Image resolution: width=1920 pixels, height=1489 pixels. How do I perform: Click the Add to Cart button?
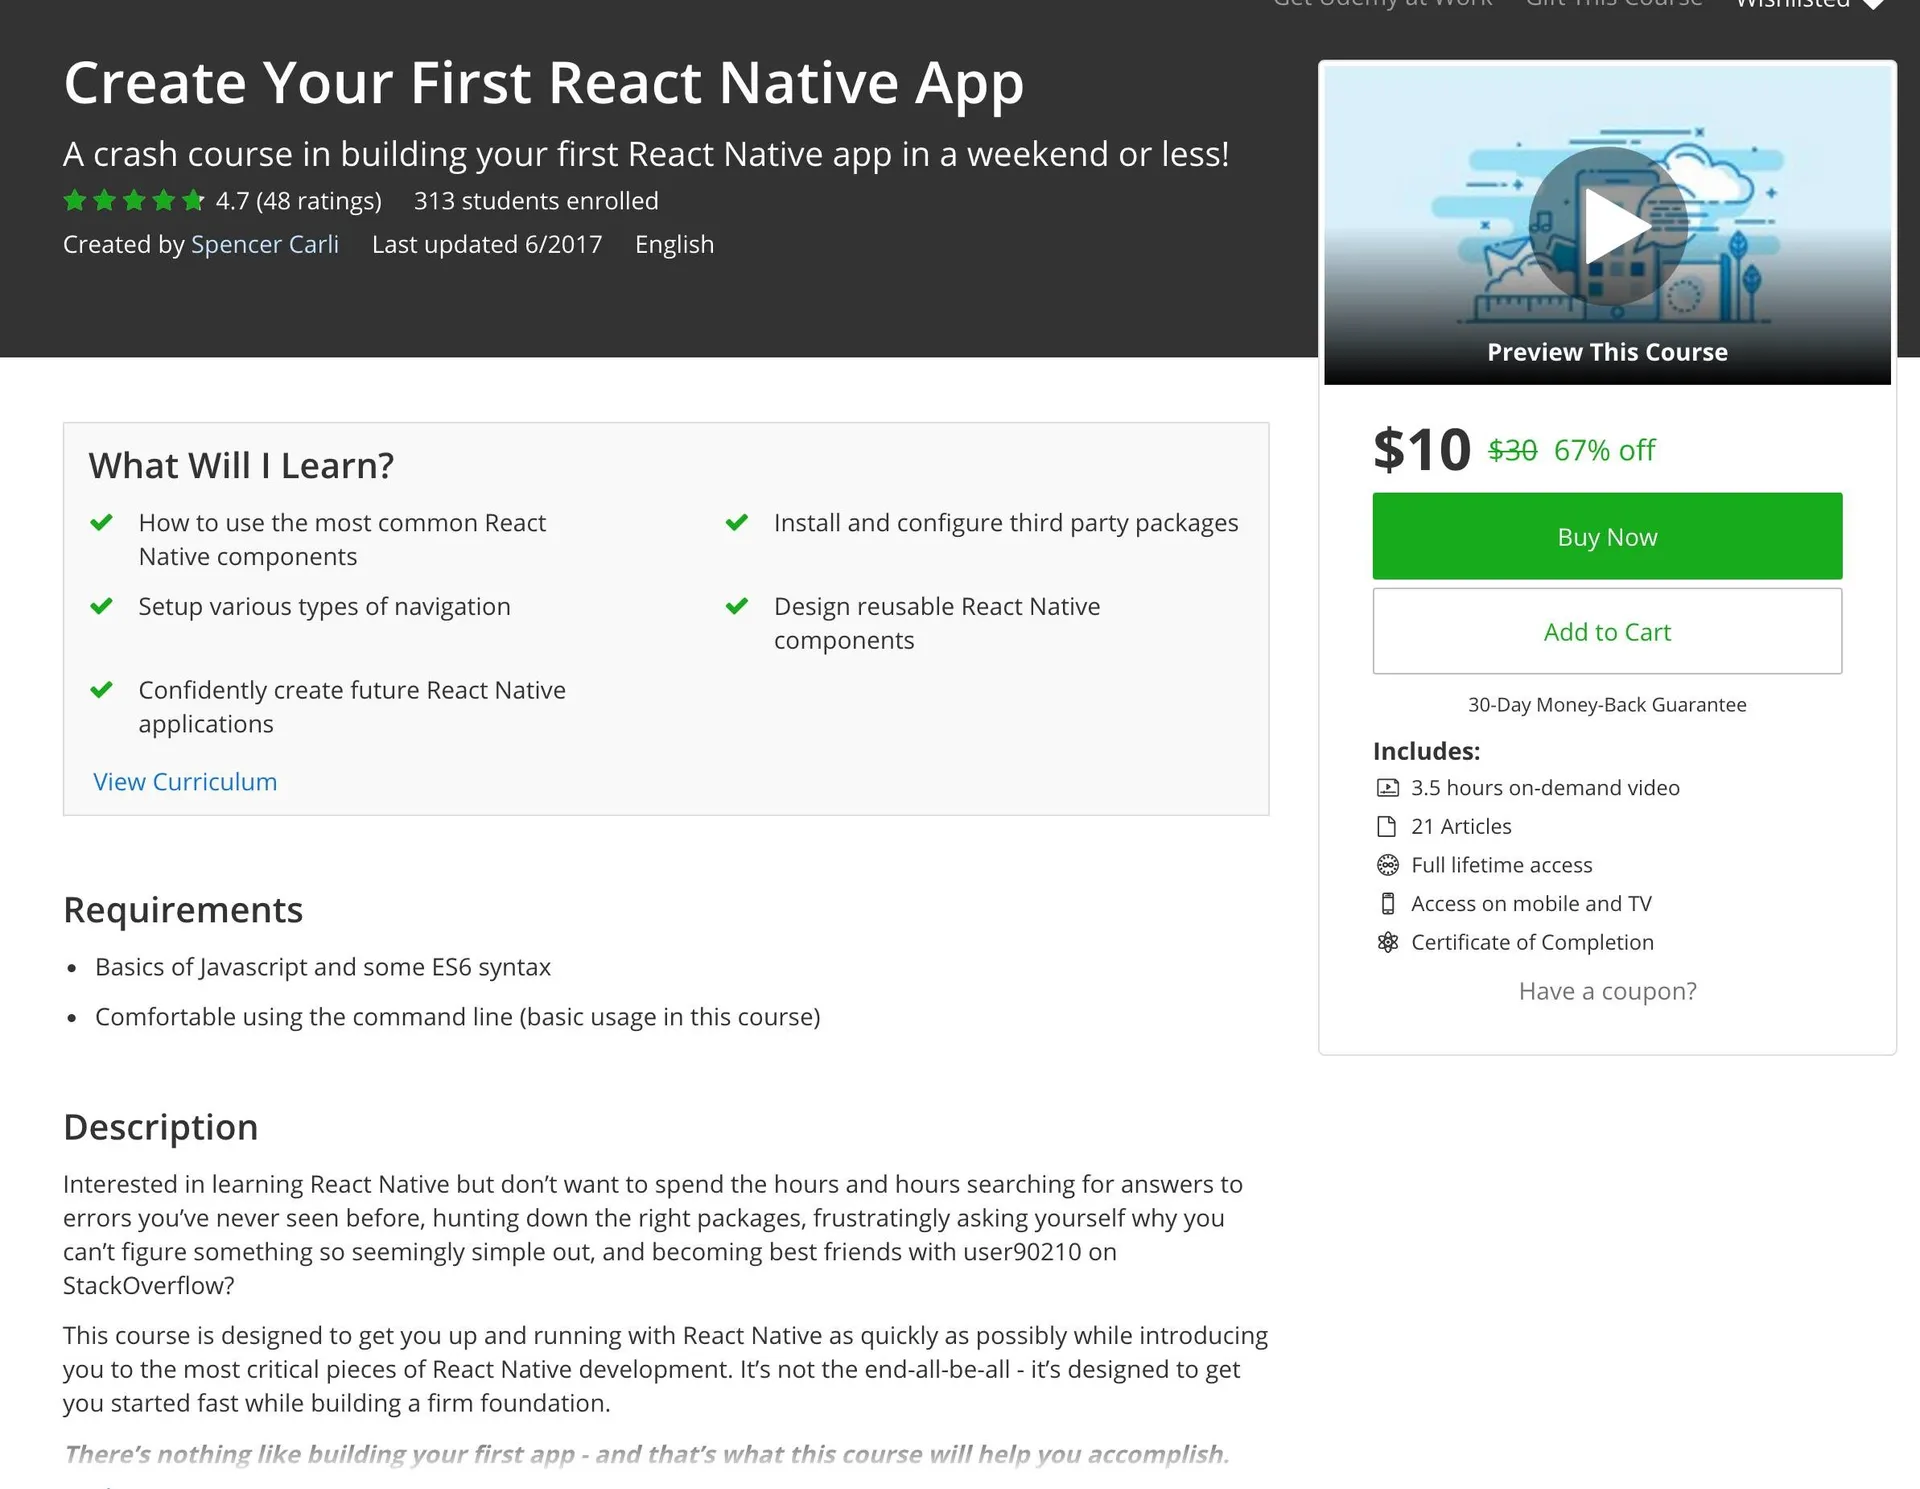(x=1607, y=631)
